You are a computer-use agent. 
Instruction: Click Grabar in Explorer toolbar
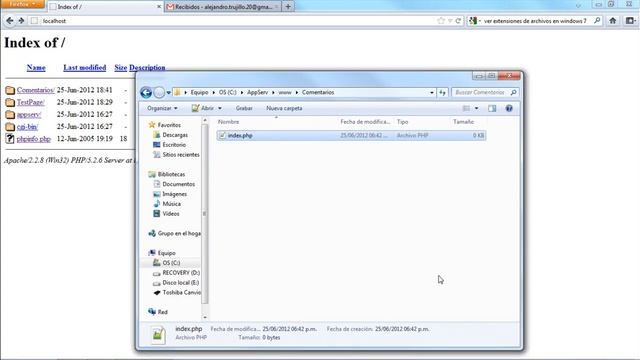tap(244, 108)
